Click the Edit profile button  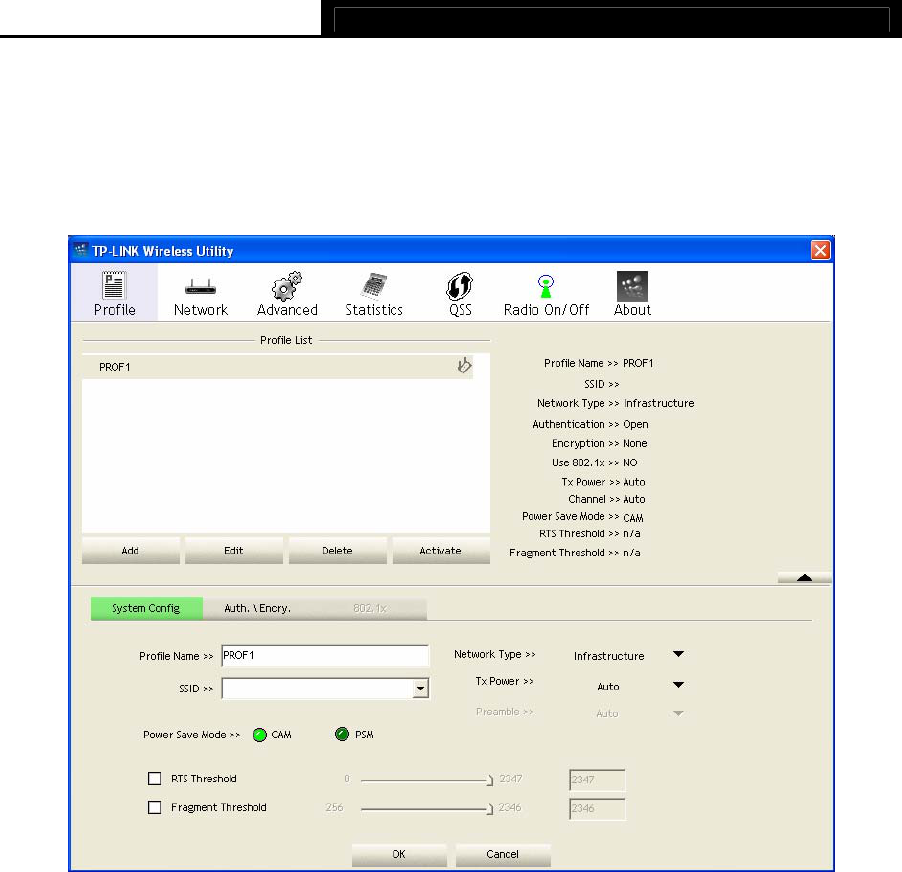(234, 550)
